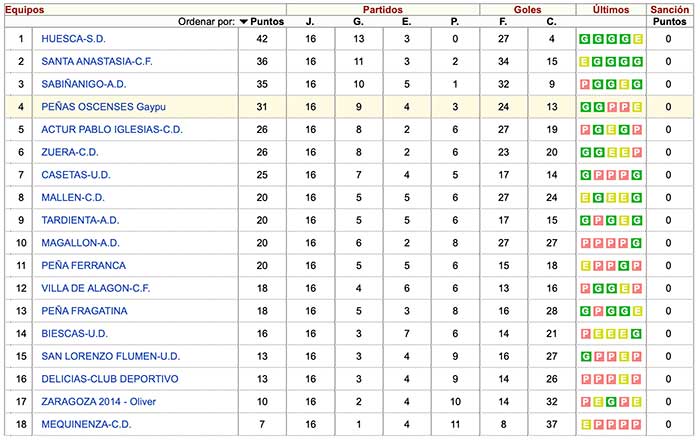
Task: Go to TARDIENTA-A.D. team page
Action: tap(81, 220)
